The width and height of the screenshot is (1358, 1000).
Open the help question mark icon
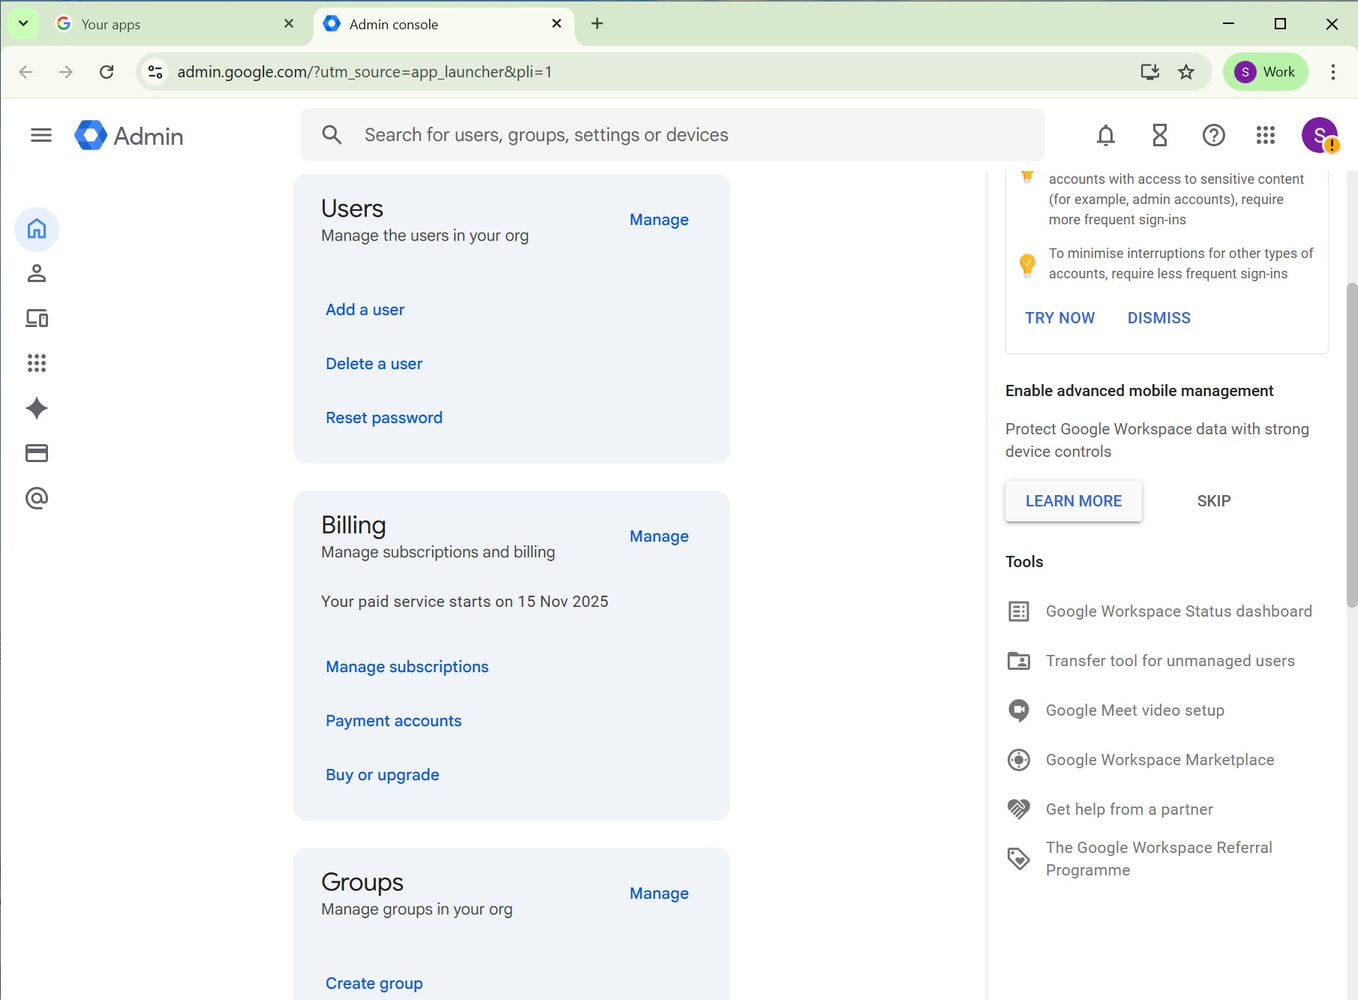tap(1213, 135)
